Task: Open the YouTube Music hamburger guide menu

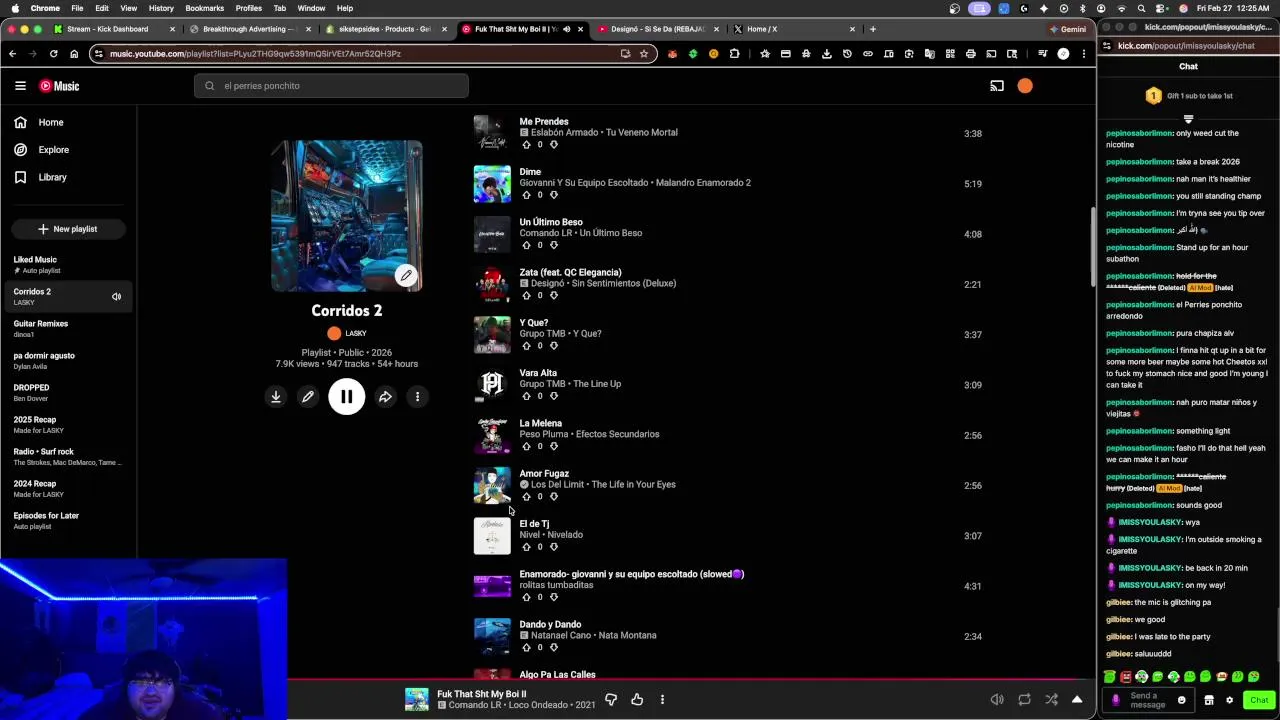Action: (x=20, y=86)
